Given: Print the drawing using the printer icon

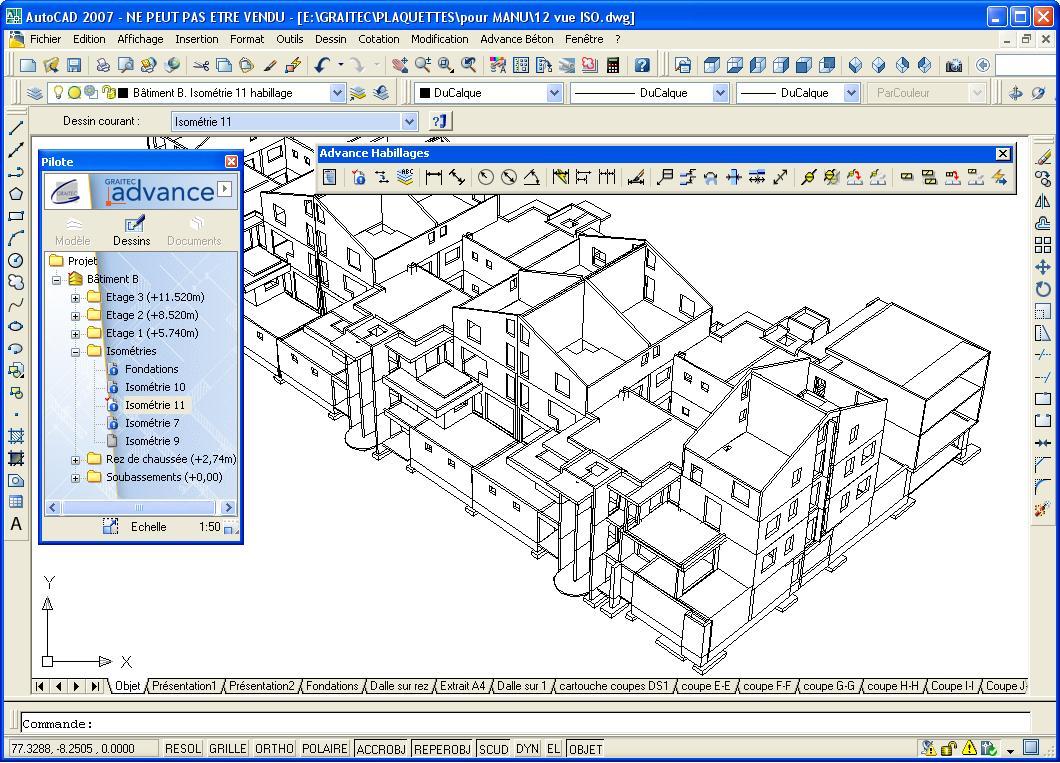Looking at the screenshot, I should [x=103, y=66].
